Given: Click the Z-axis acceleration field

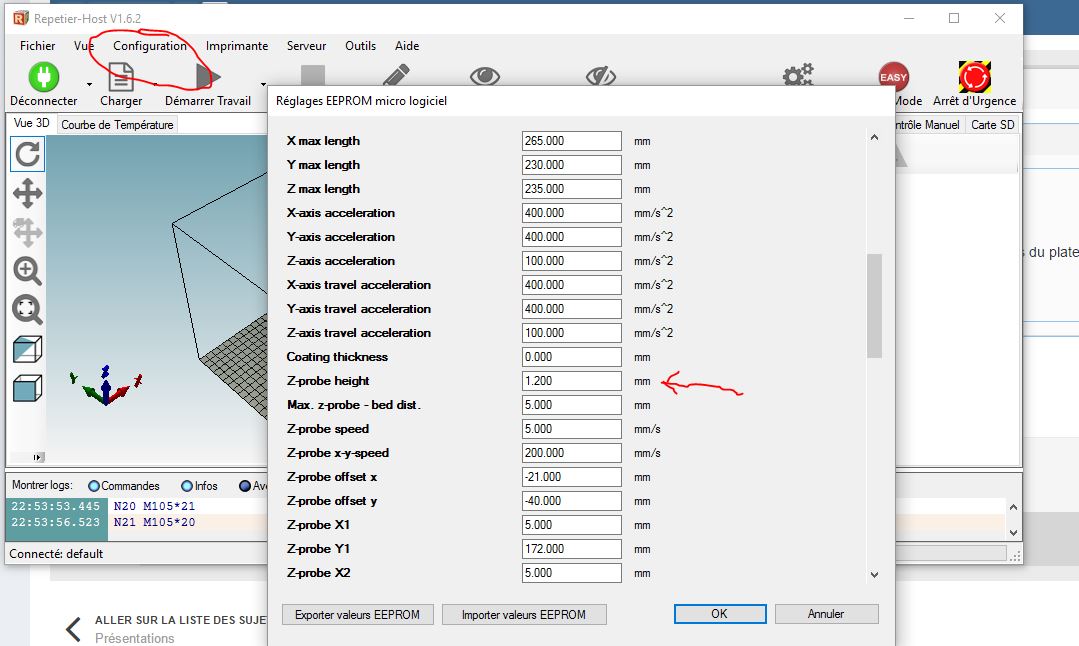Looking at the screenshot, I should tap(571, 261).
